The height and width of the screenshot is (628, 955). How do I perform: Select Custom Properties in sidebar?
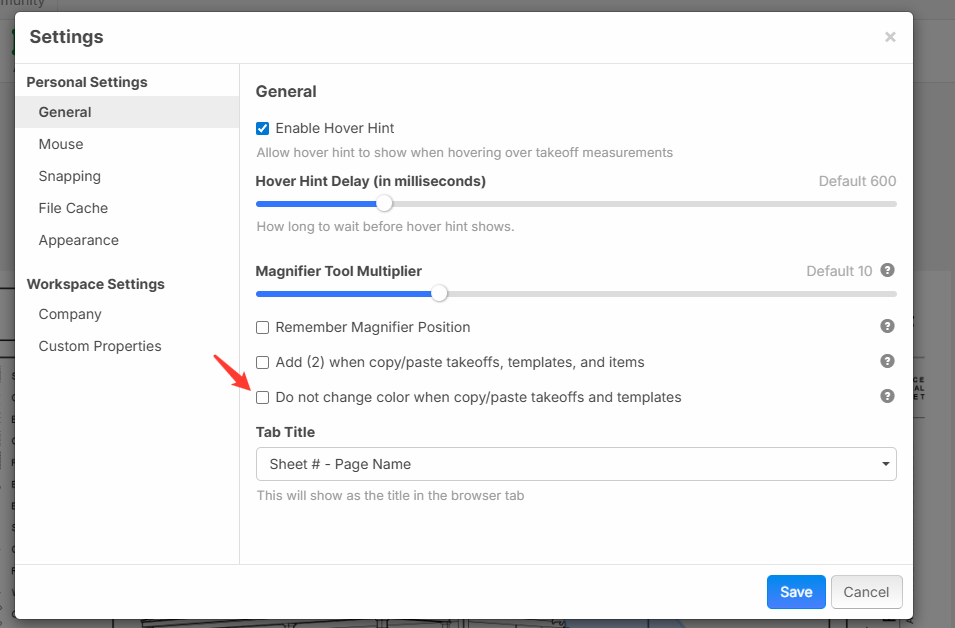pyautogui.click(x=100, y=346)
